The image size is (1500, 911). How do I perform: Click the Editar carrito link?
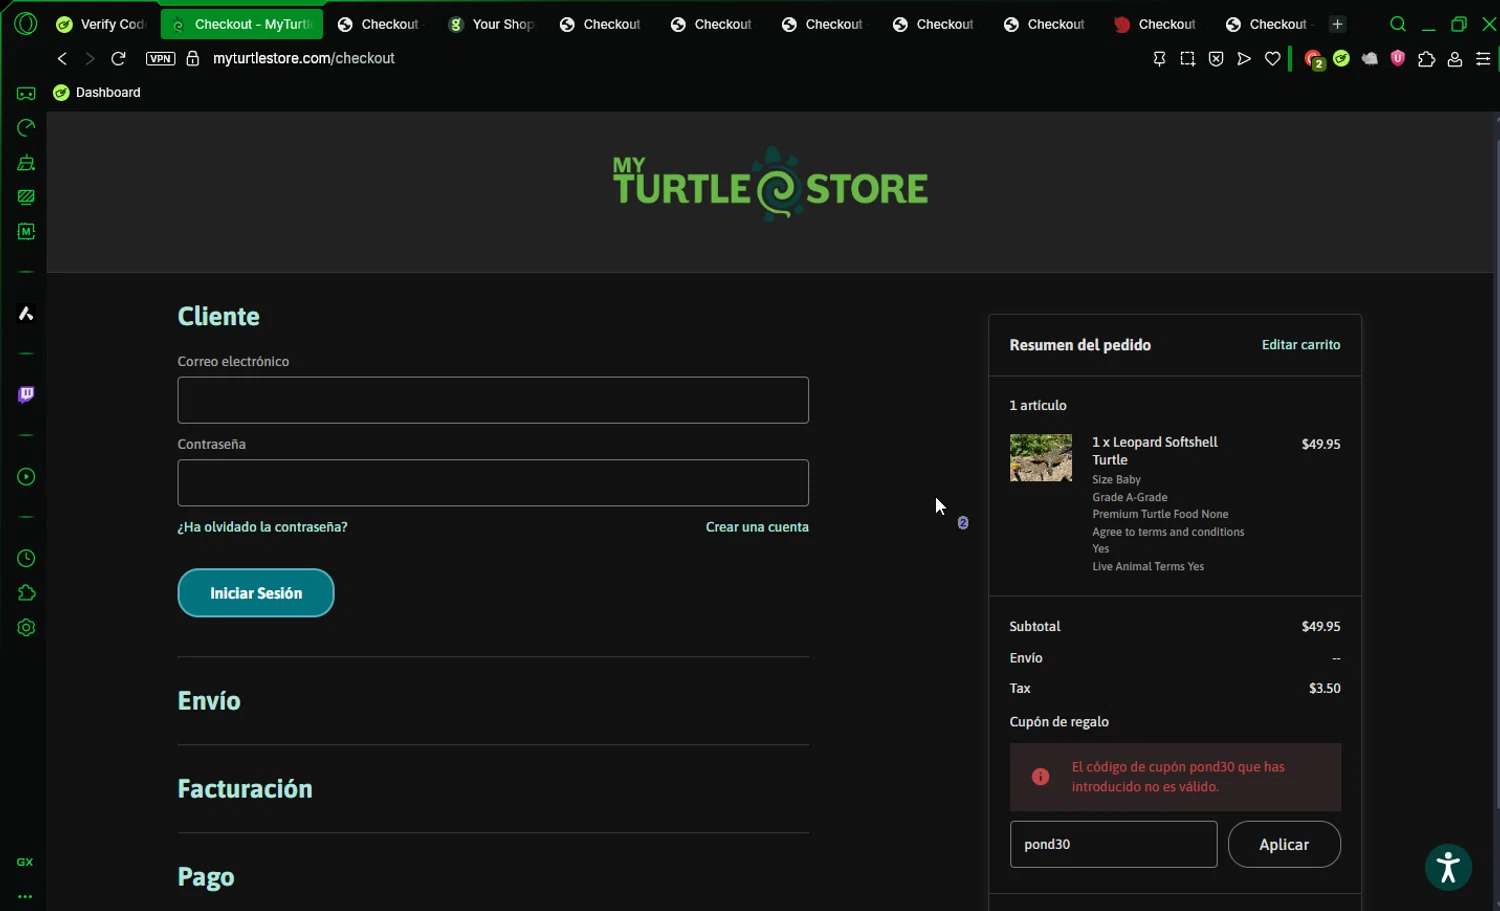point(1301,345)
